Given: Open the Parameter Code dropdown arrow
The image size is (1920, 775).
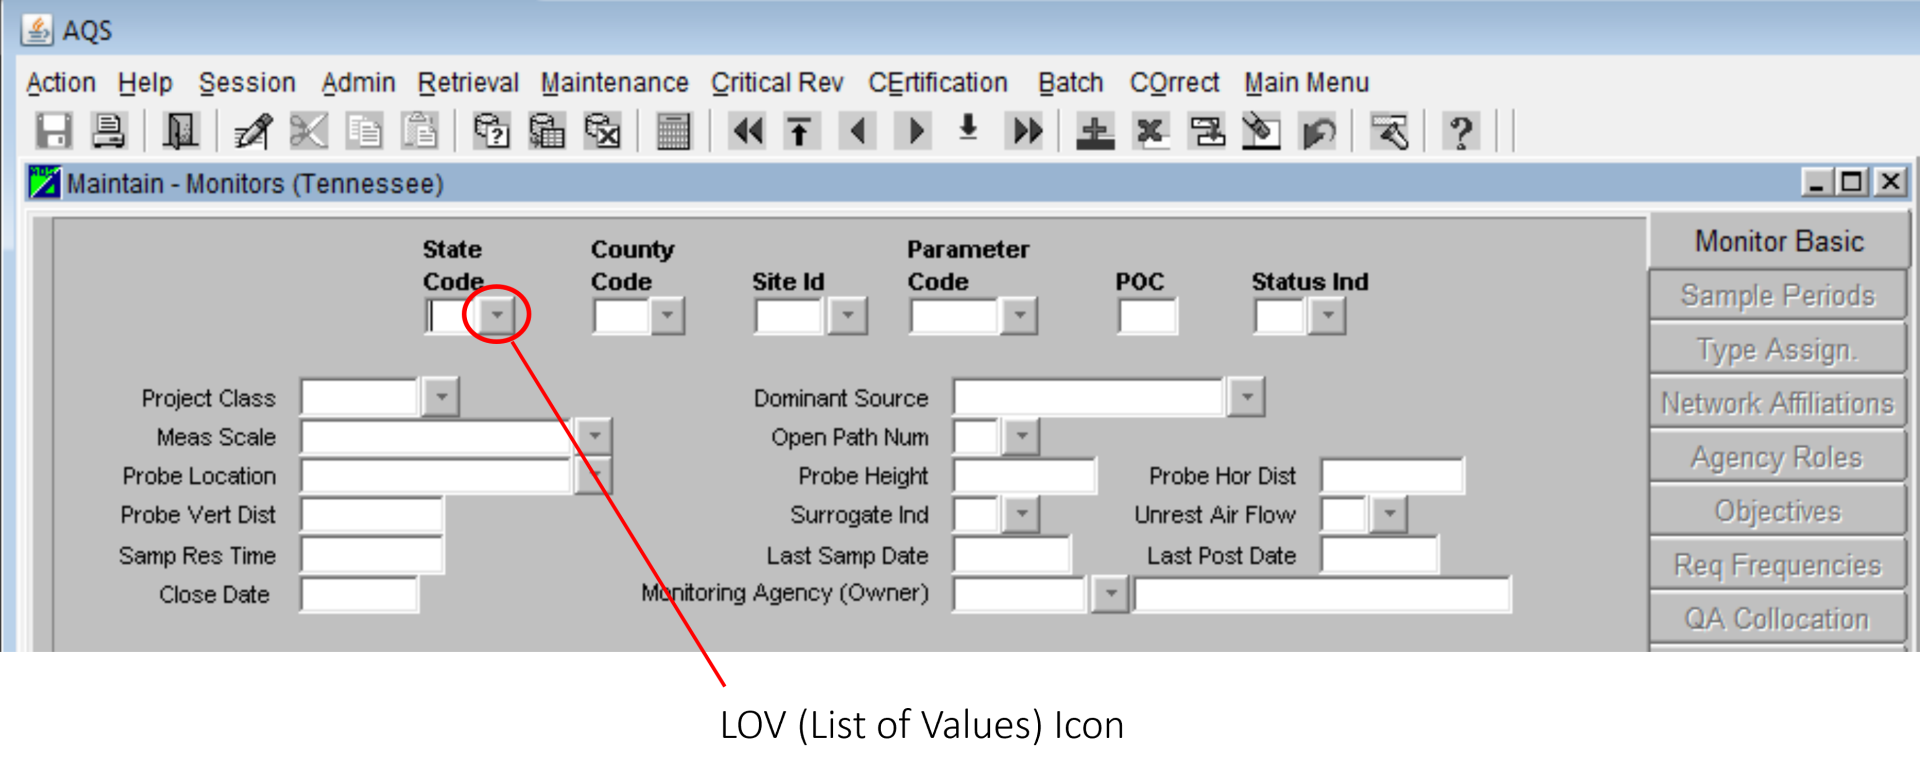Looking at the screenshot, I should coord(1019,316).
